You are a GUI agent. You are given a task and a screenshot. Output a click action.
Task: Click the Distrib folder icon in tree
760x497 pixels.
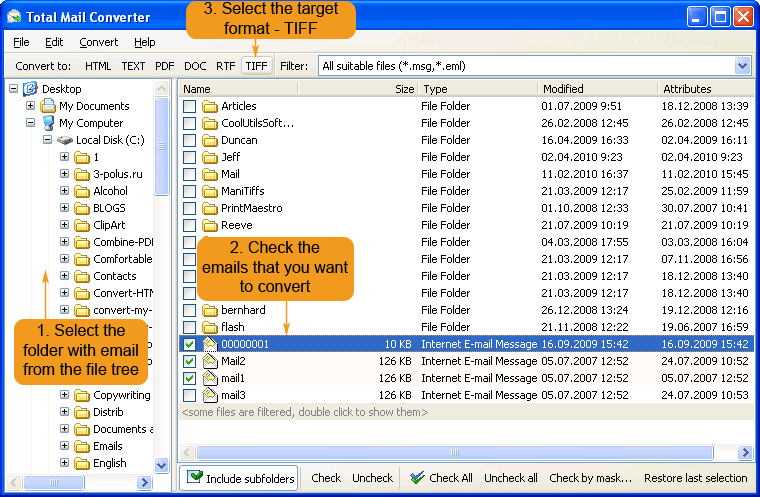pyautogui.click(x=82, y=412)
